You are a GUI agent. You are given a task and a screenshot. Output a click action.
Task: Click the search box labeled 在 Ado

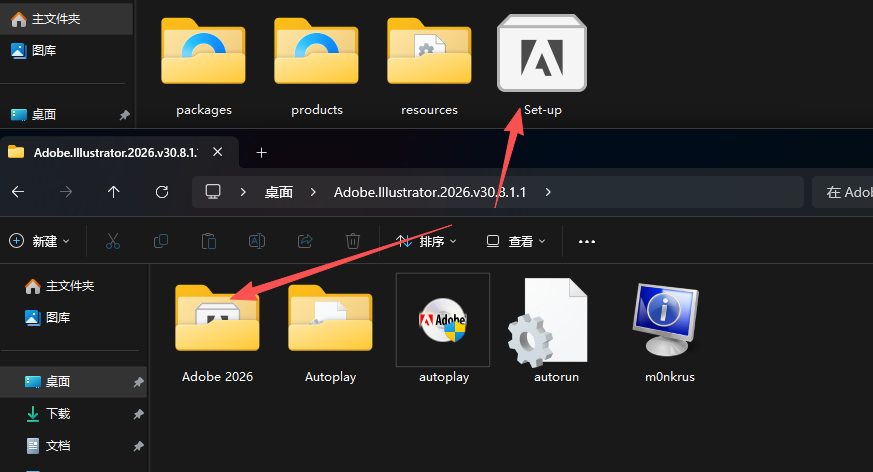tap(842, 192)
